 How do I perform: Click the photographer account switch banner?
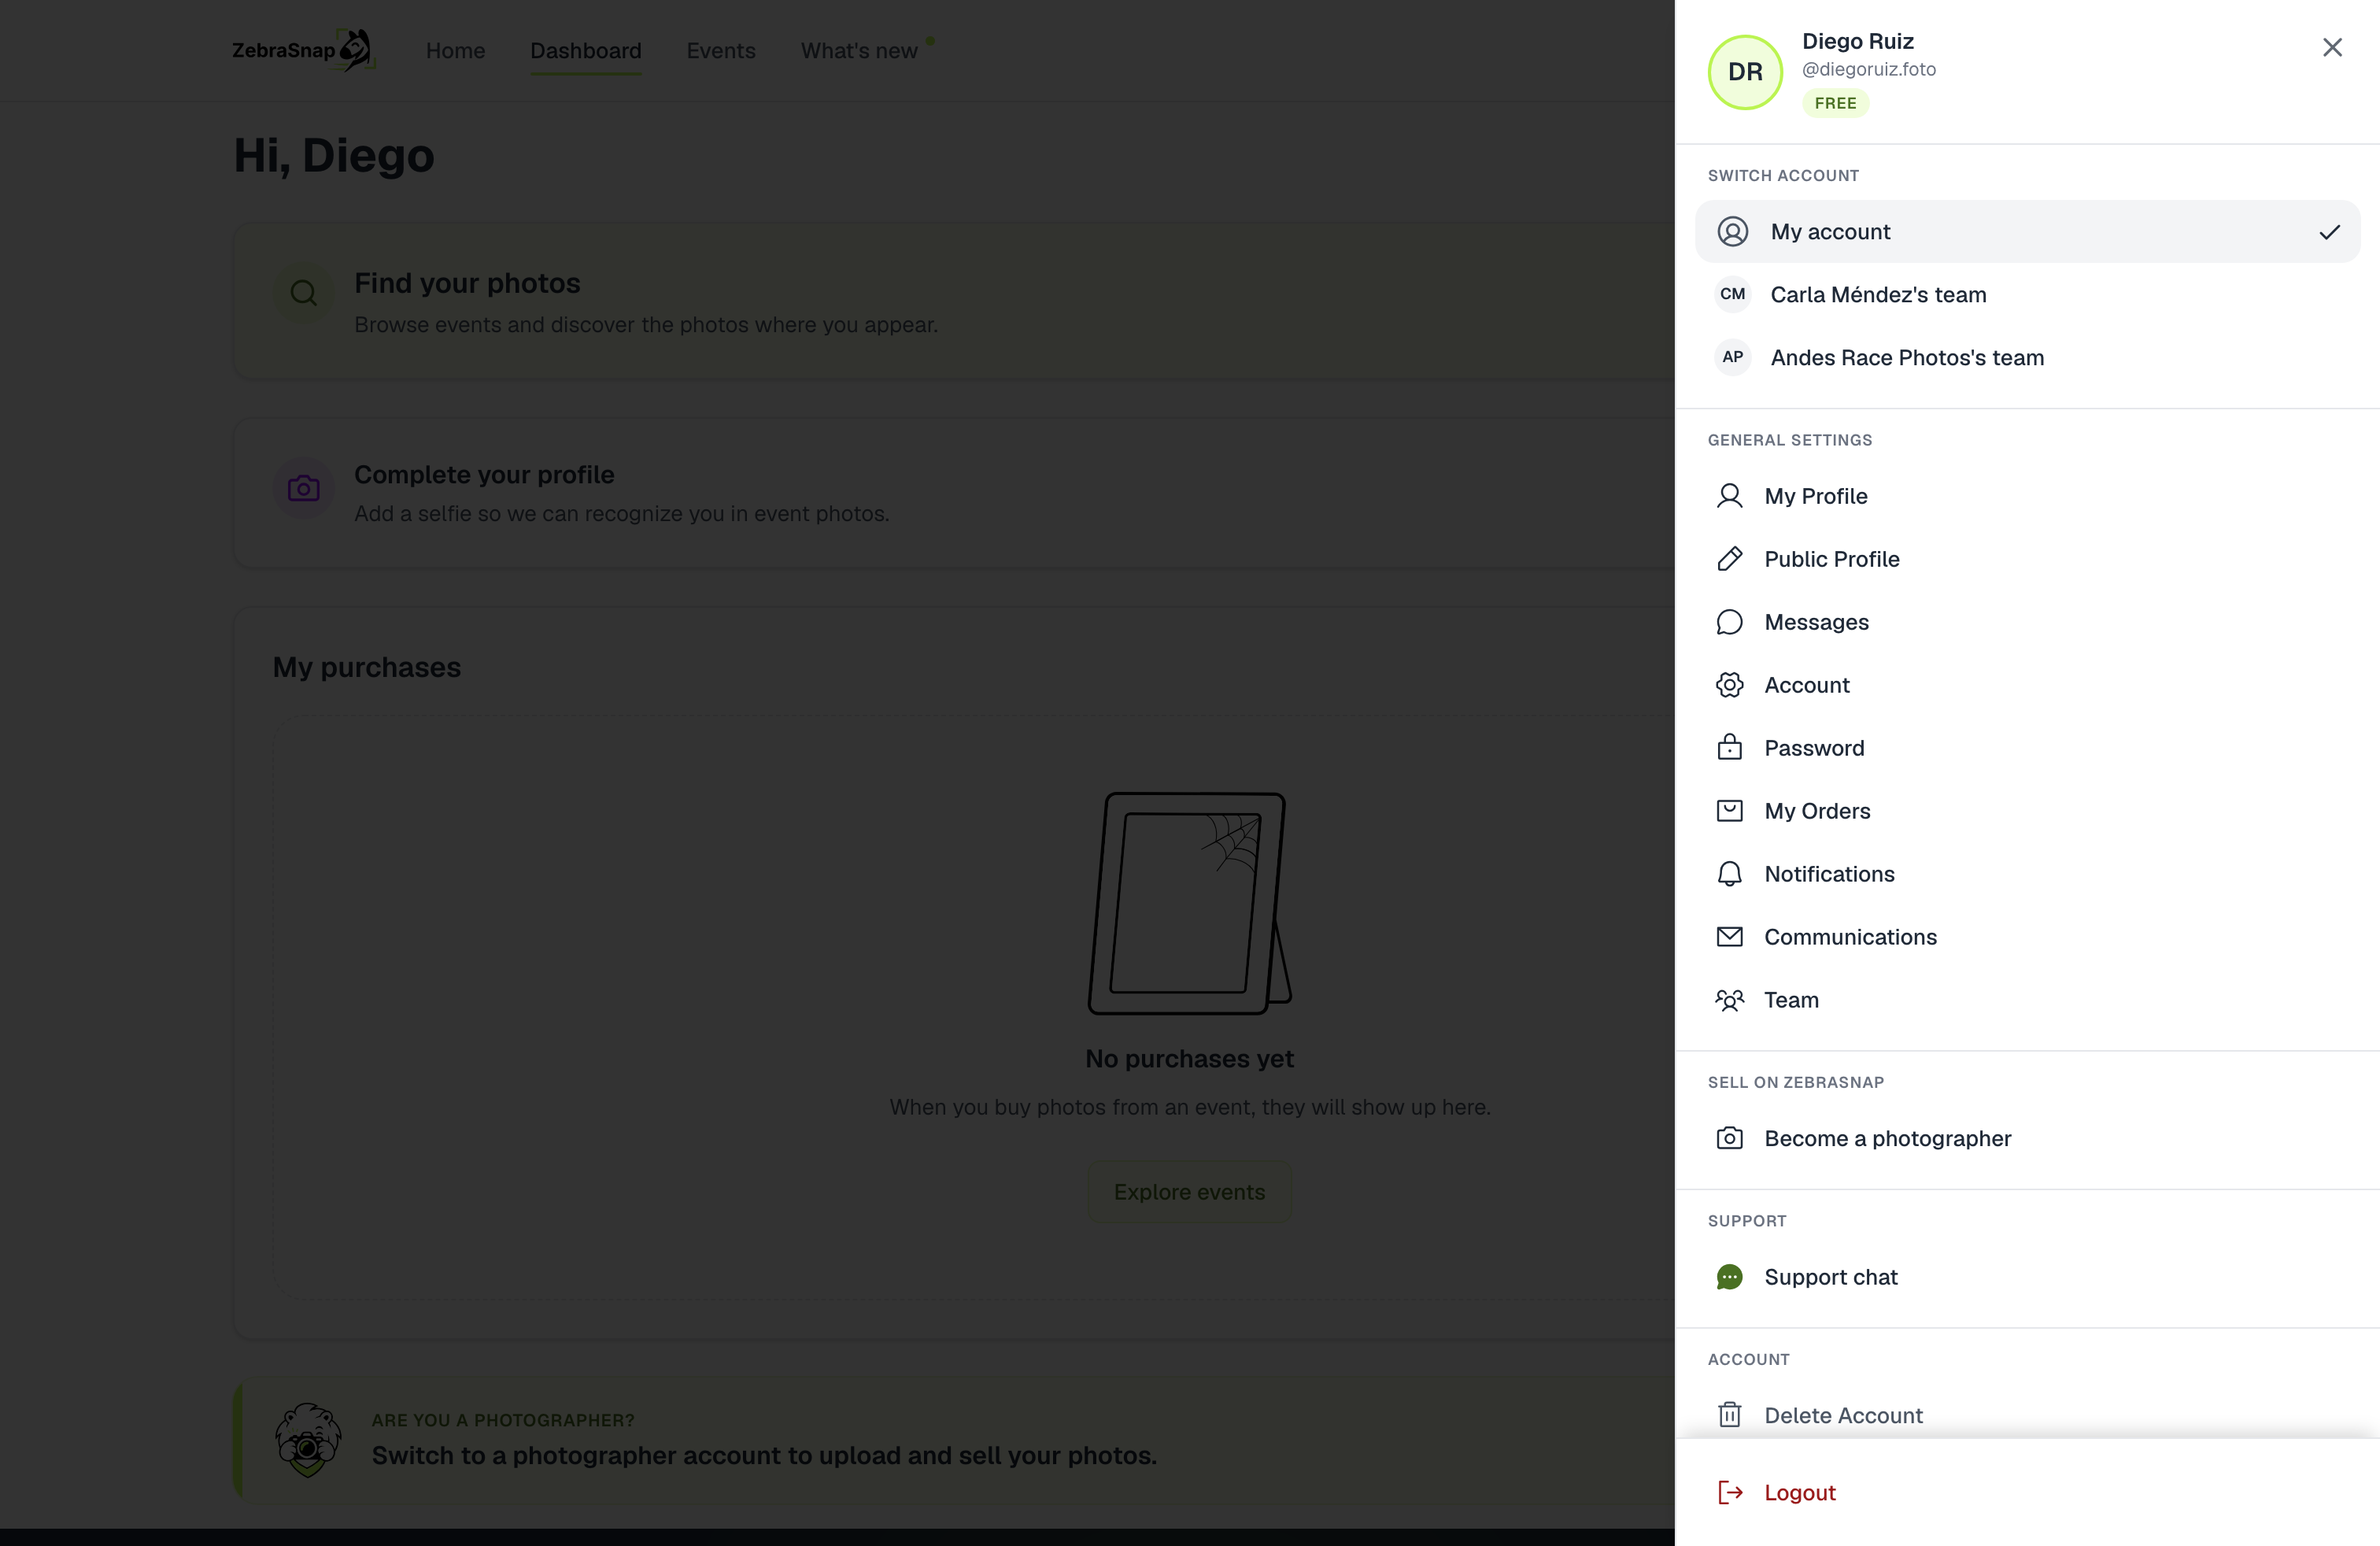tap(954, 1440)
